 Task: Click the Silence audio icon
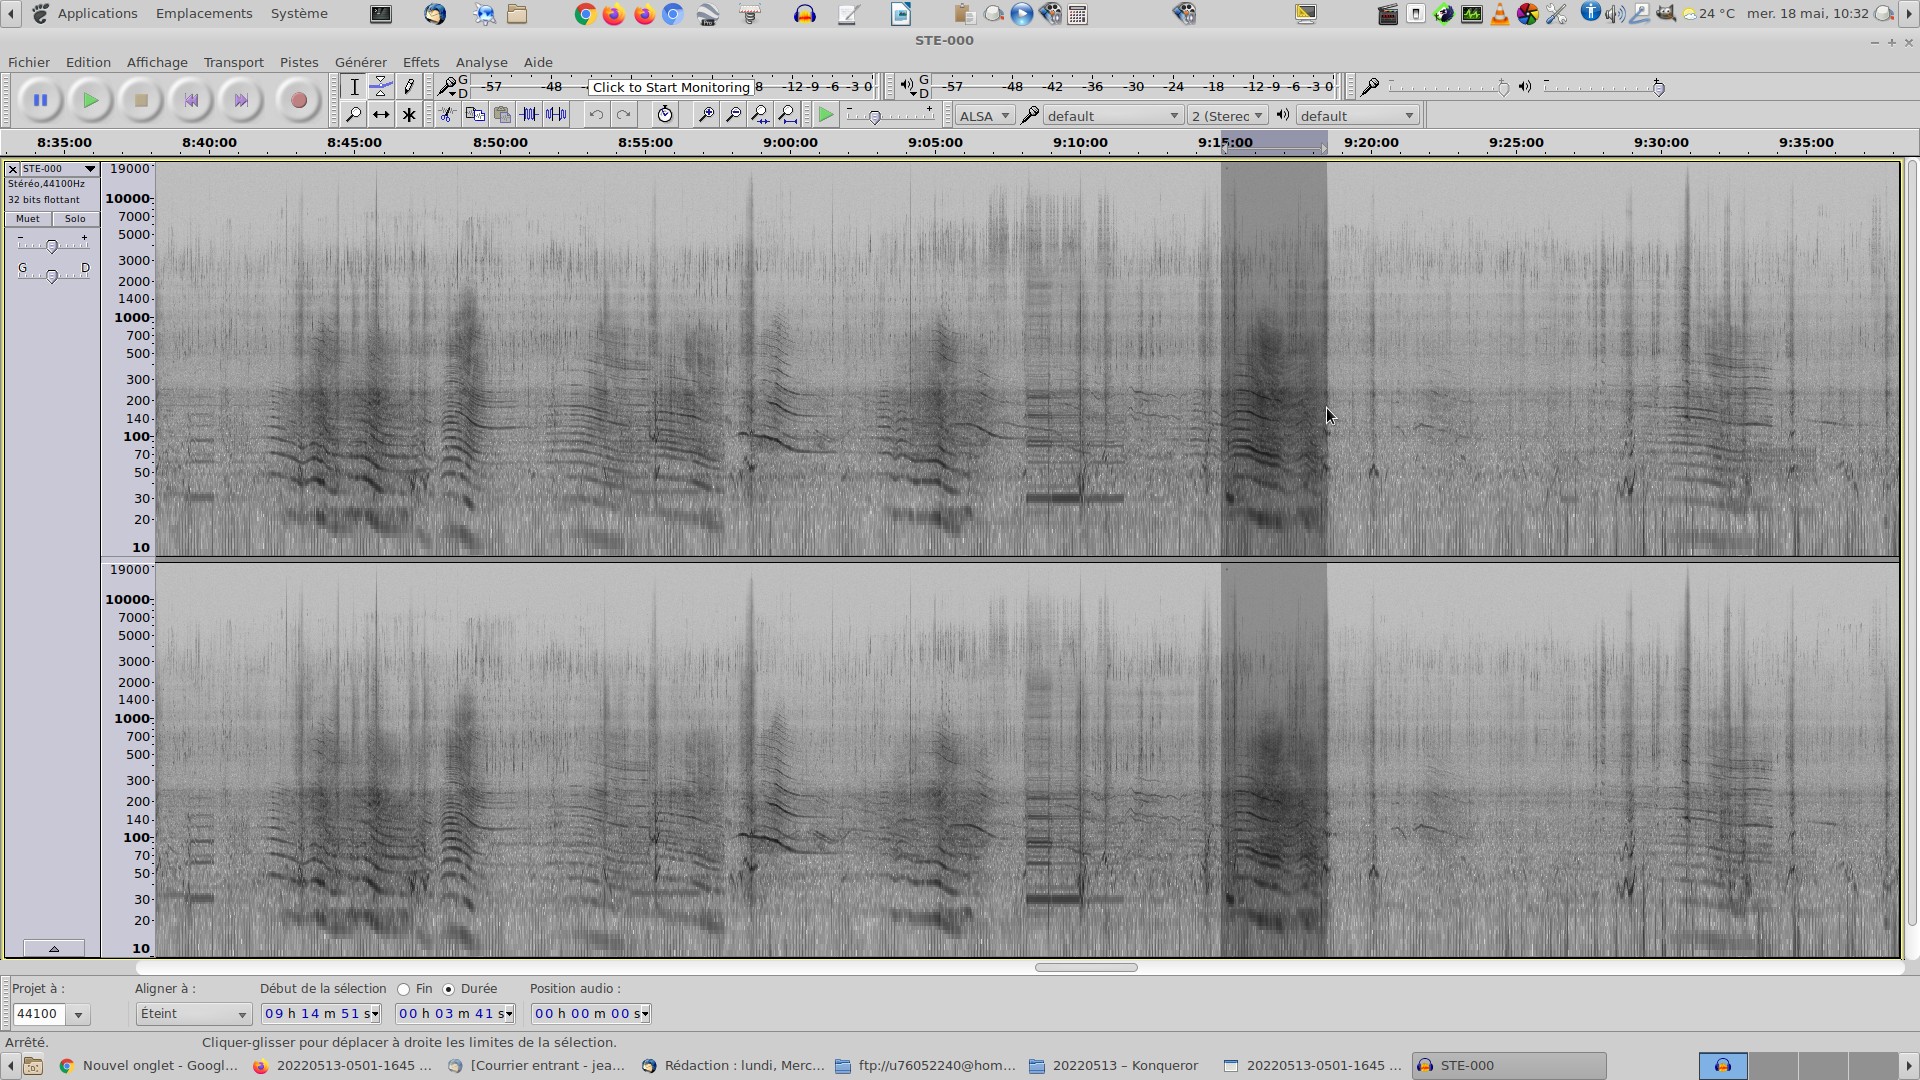coord(556,115)
